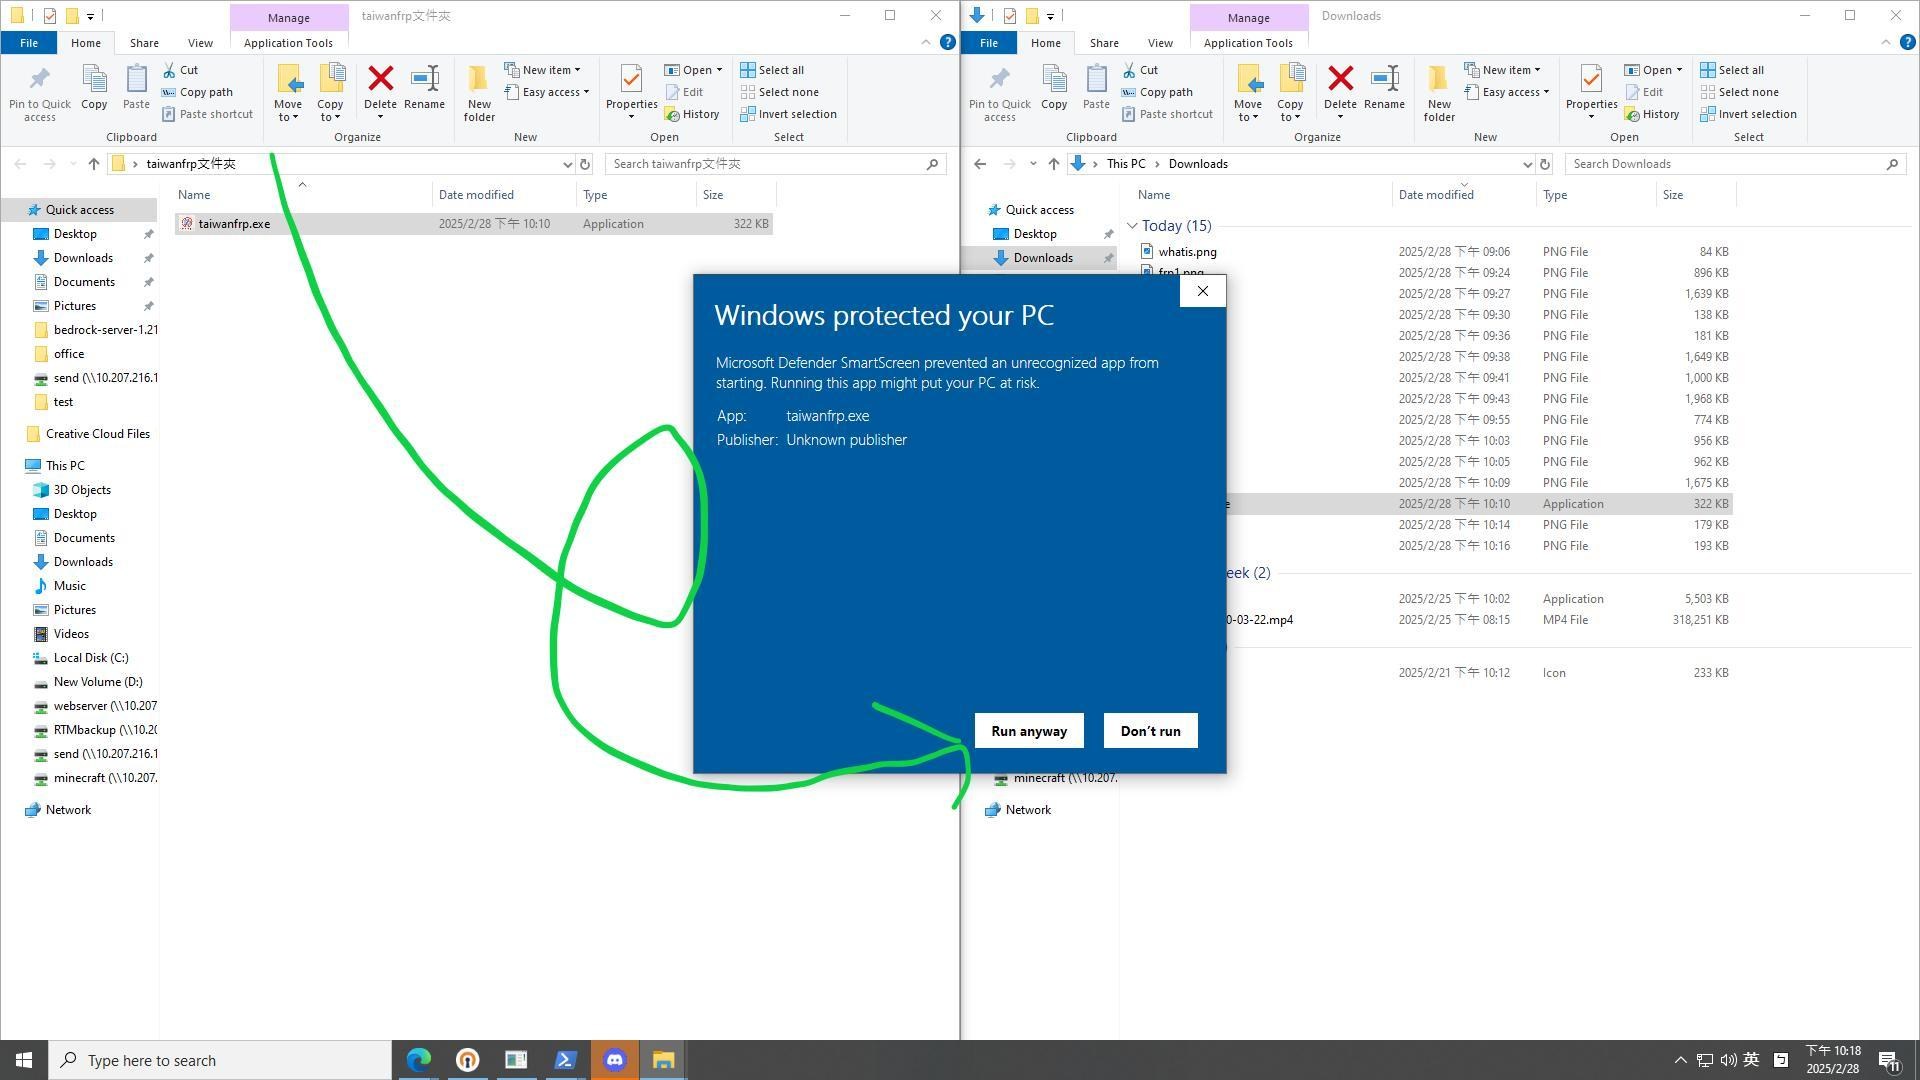Click Cut in the taiwanfrp window ribbon
The image size is (1920, 1080).
180,70
